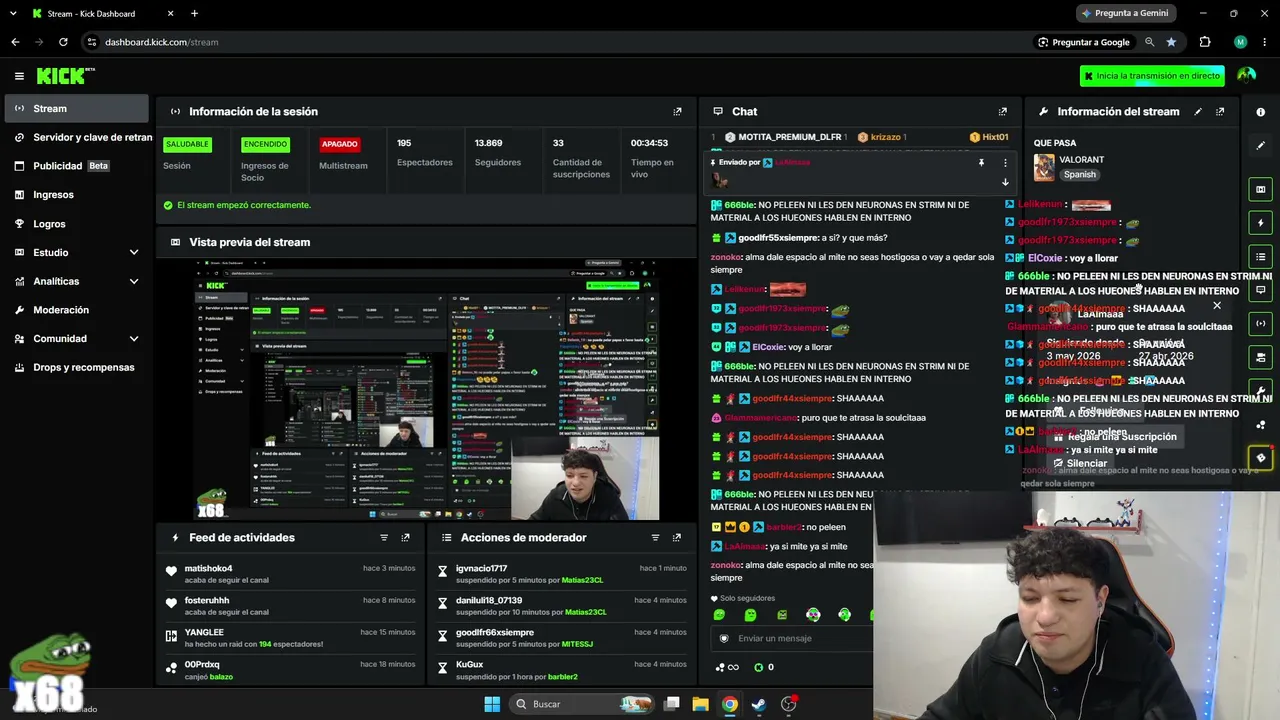Click the Valorant game cover thumbnail

[x=1044, y=167]
